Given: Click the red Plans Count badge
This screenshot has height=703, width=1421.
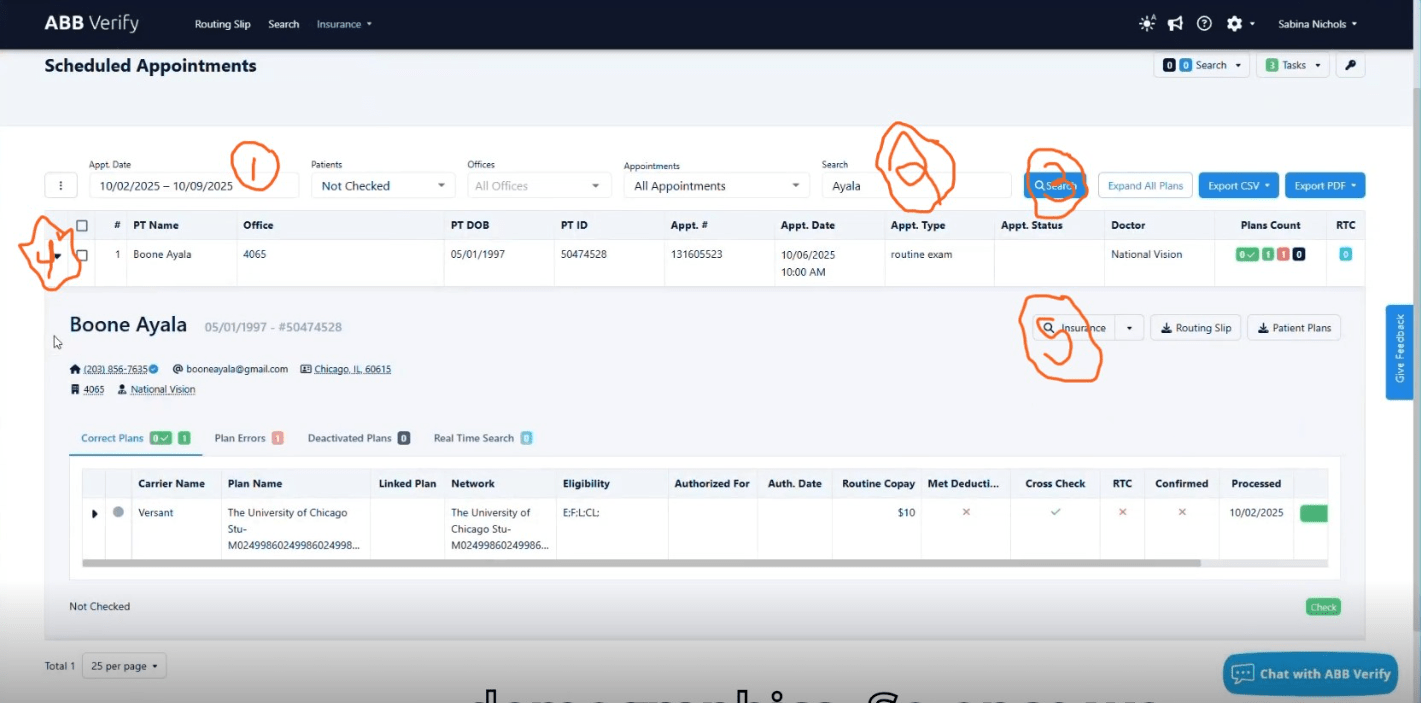Looking at the screenshot, I should 1283,254.
